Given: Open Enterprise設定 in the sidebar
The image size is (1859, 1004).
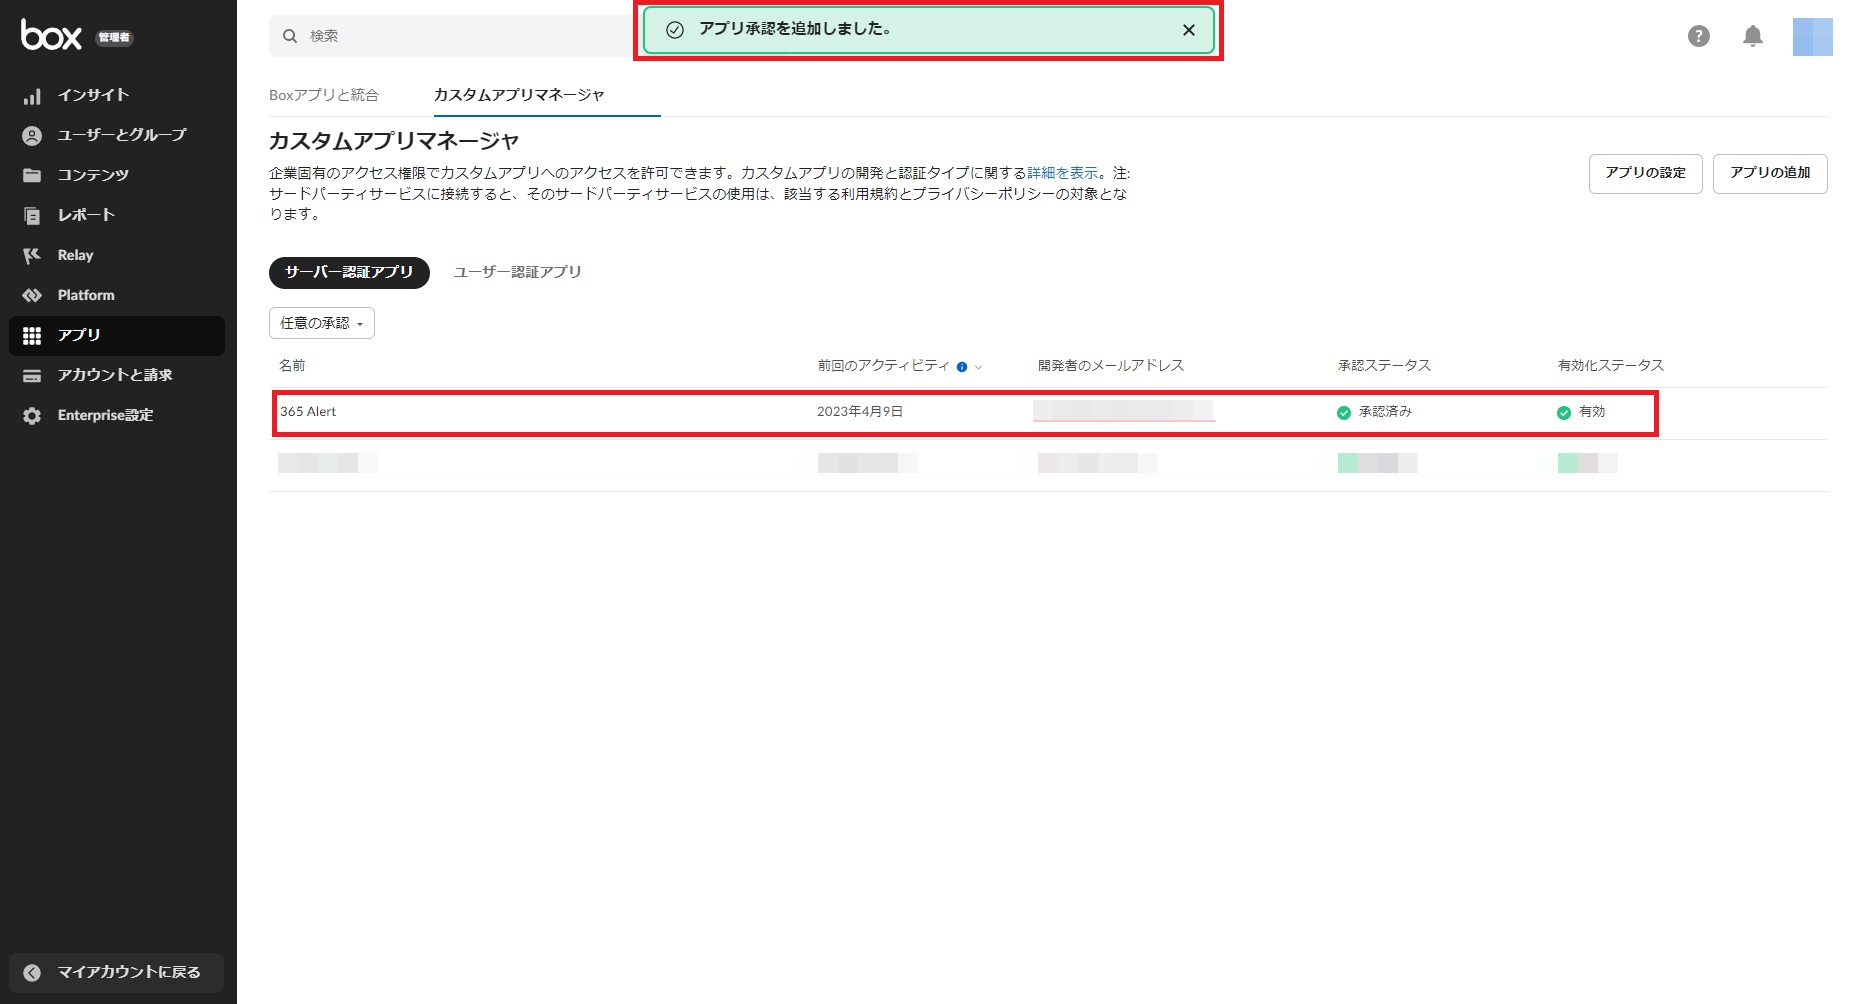Looking at the screenshot, I should point(105,415).
